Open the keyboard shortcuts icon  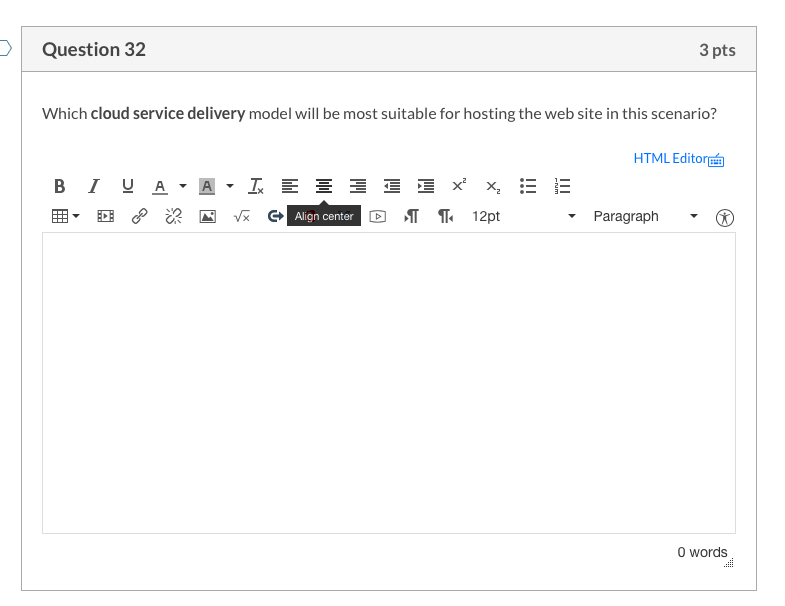[x=716, y=160]
